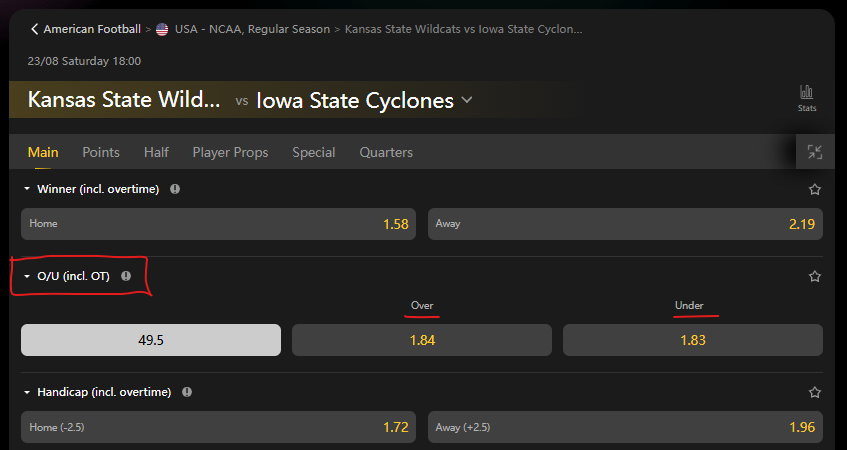Viewport: 847px width, 450px height.
Task: Collapse the O/U (incl. OT) section
Action: click(x=27, y=276)
